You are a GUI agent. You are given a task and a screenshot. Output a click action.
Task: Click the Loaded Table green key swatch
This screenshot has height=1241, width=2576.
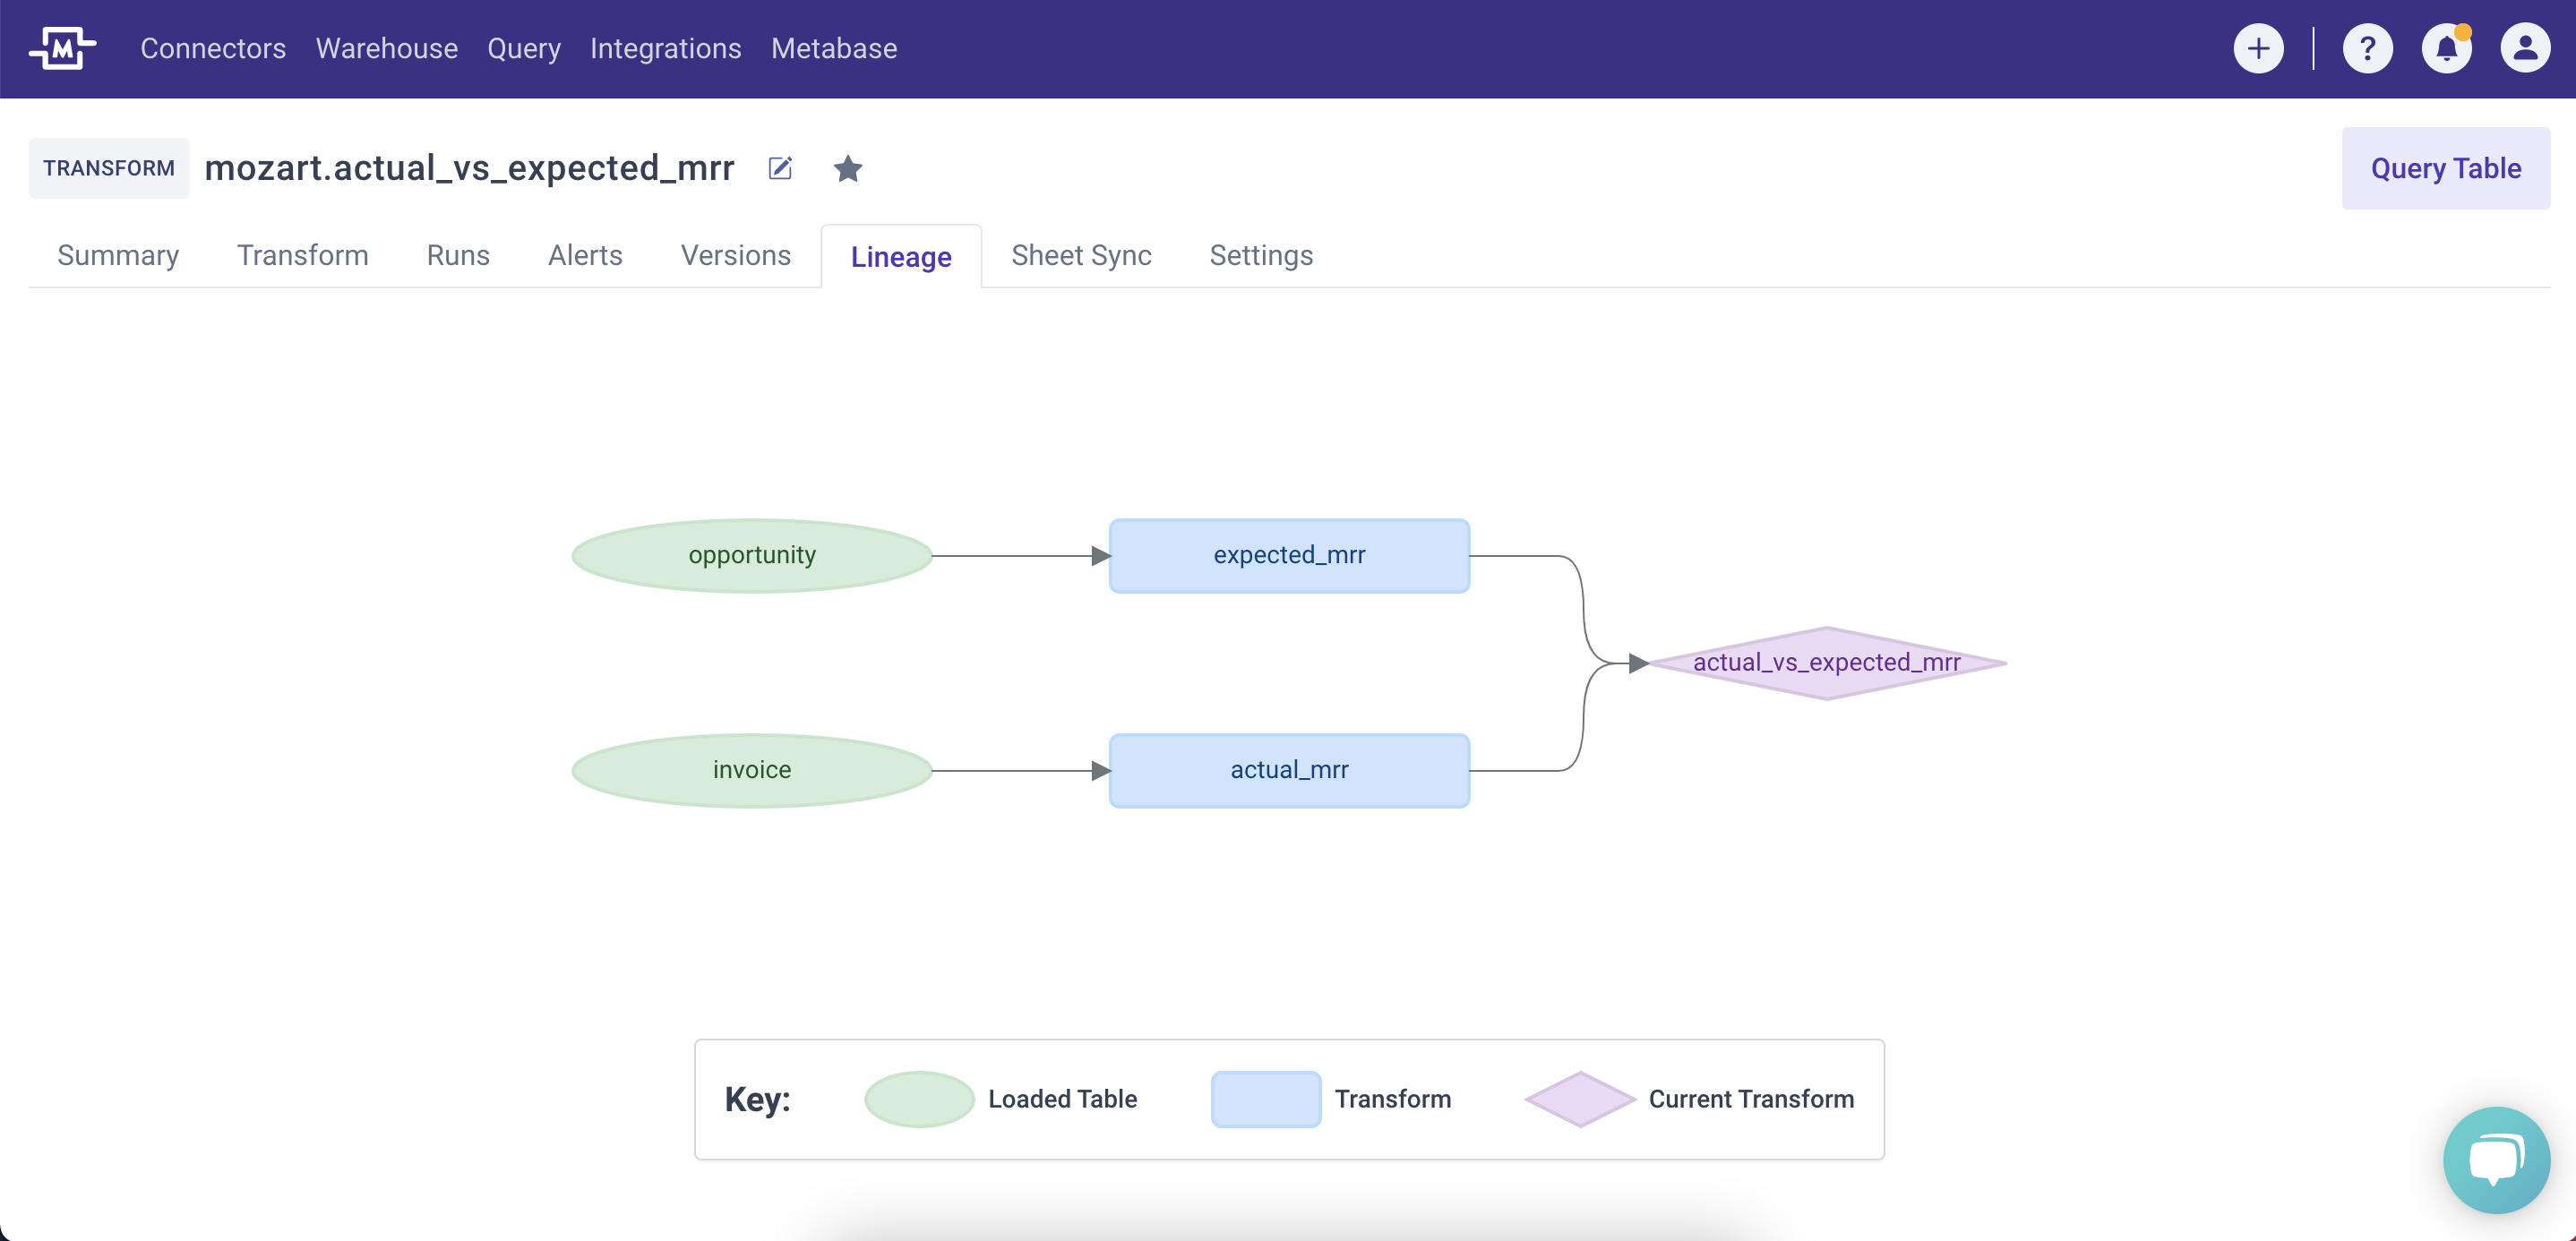(919, 1099)
